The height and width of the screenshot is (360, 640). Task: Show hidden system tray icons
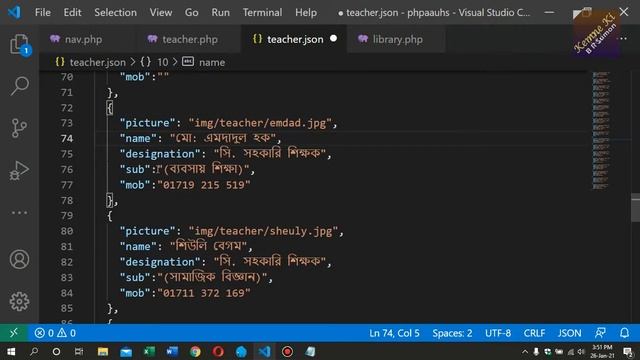coord(525,351)
